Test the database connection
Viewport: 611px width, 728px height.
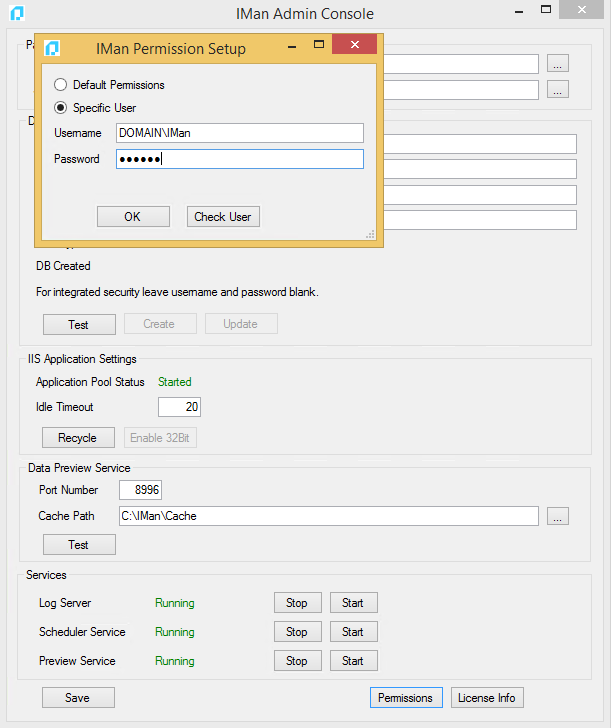tap(78, 324)
